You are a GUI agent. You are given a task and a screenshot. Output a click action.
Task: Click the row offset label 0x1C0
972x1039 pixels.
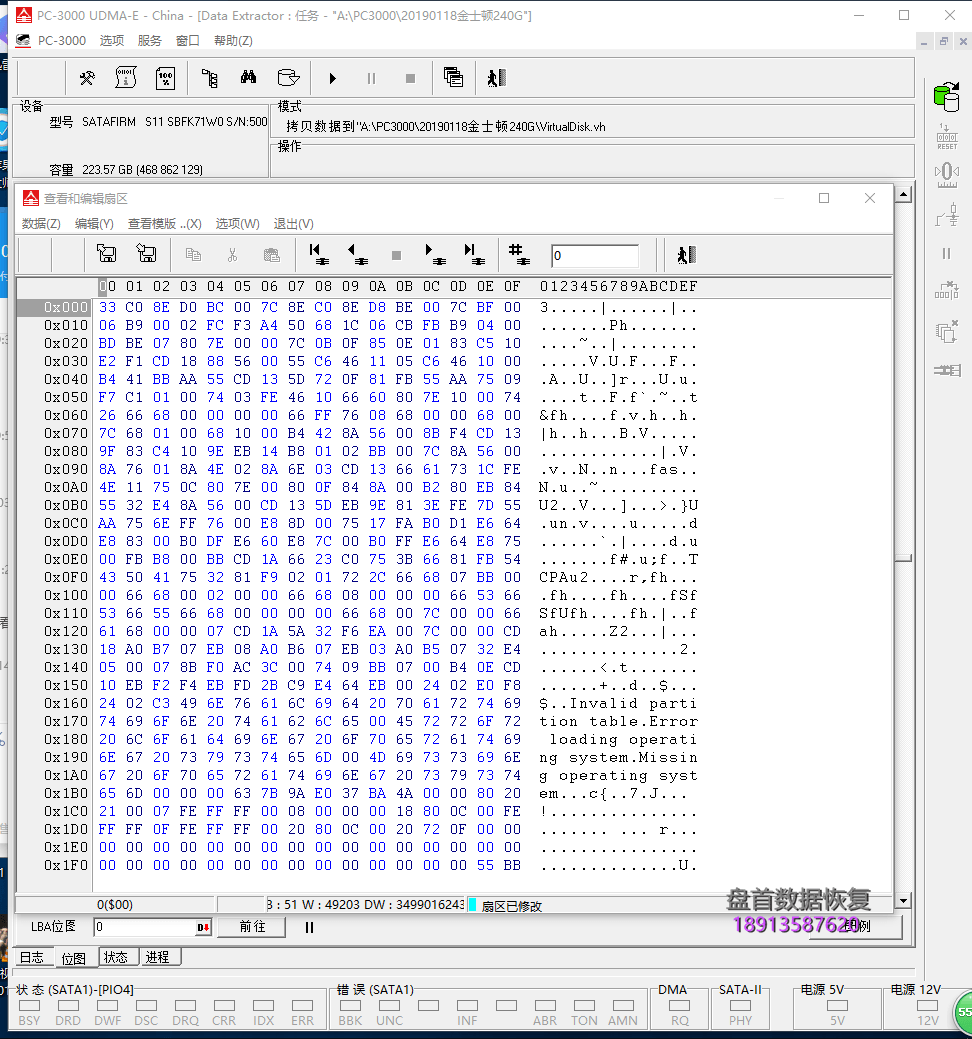point(66,811)
